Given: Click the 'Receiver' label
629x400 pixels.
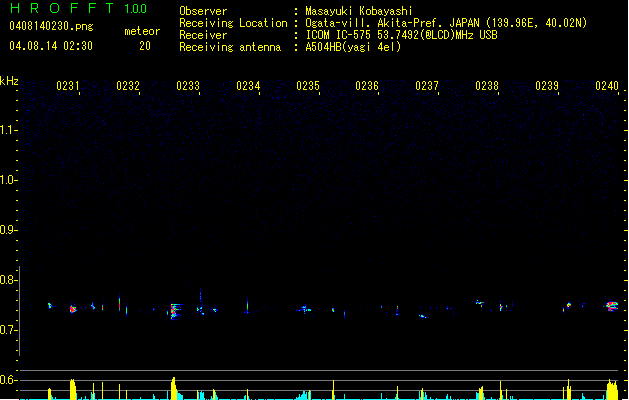Looking at the screenshot, I should (203, 35).
